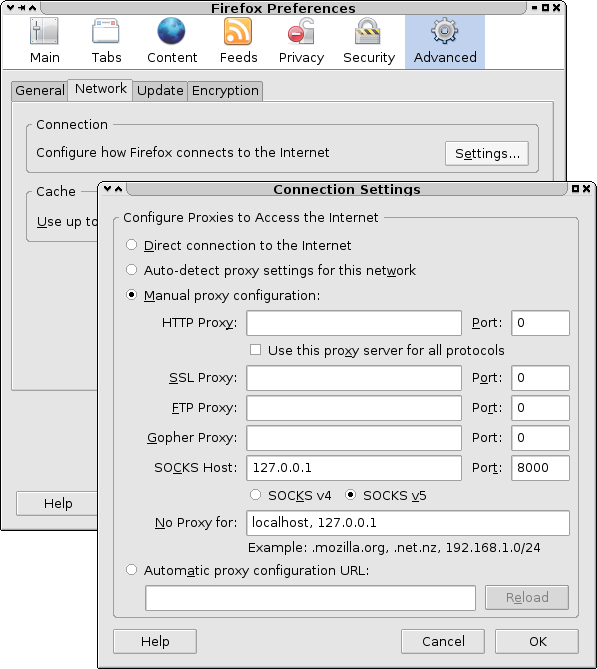The width and height of the screenshot is (597, 669).
Task: Switch to the General tab
Action: (40, 90)
